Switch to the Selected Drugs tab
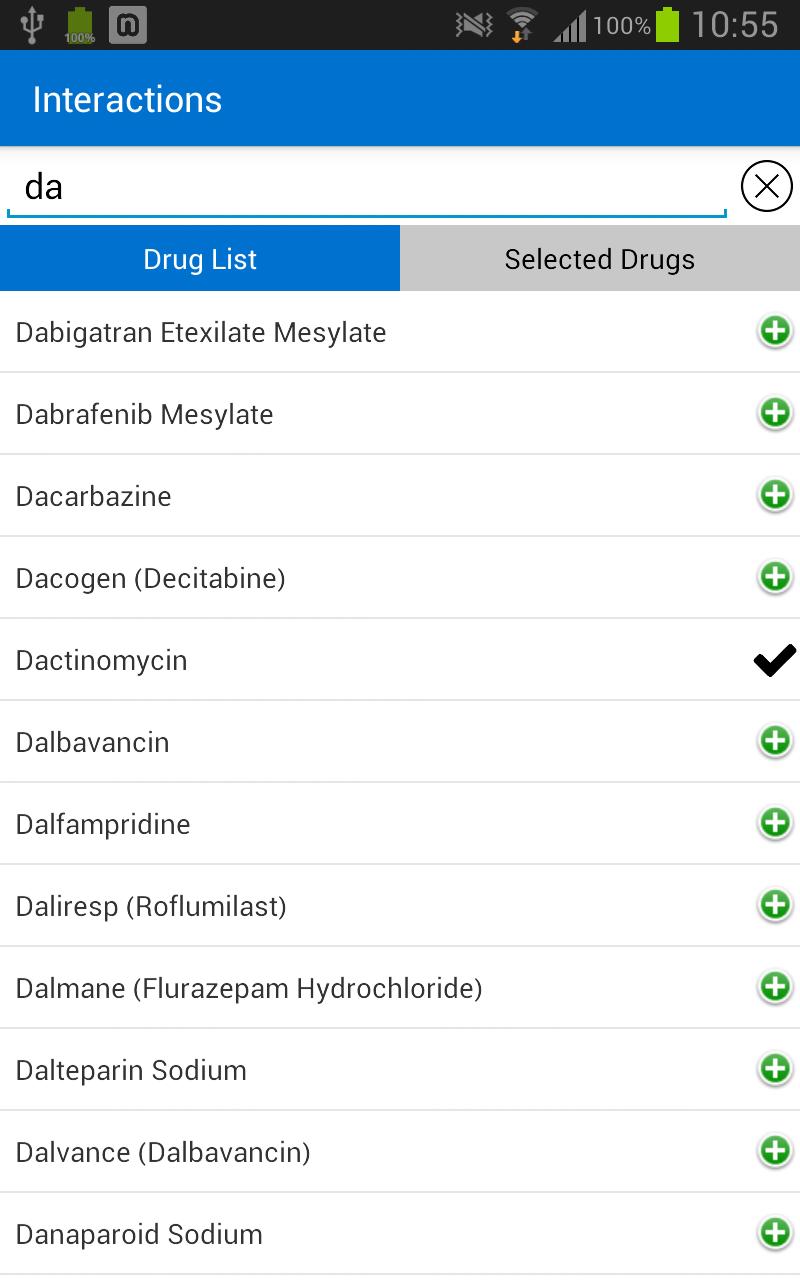This screenshot has width=800, height=1280. [600, 259]
